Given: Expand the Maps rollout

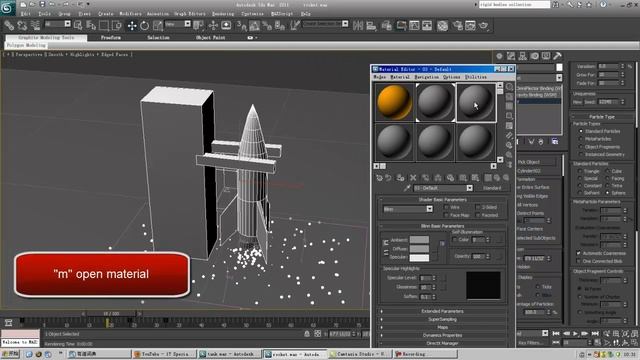Looking at the screenshot, I should 442,327.
